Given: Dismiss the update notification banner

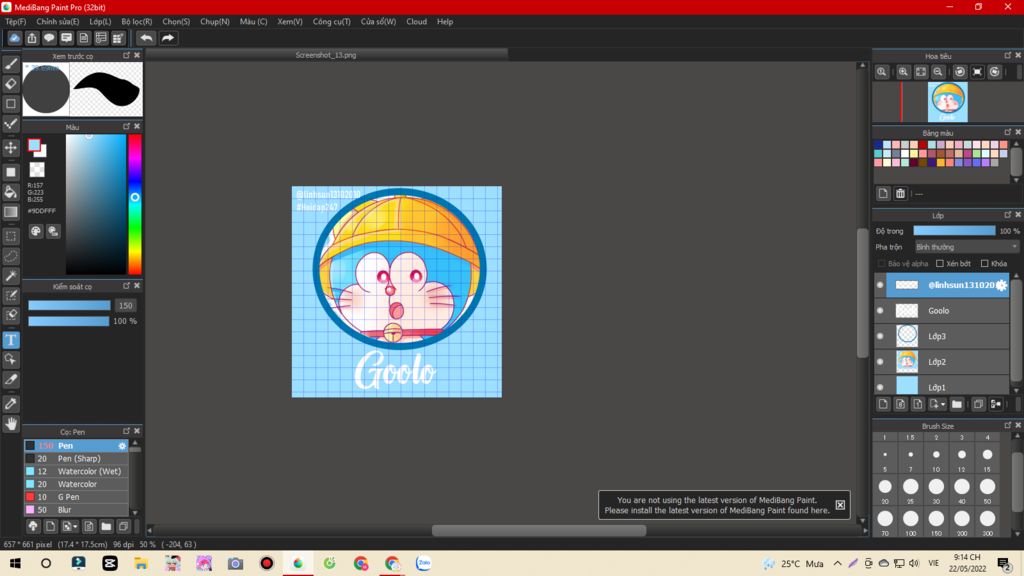Looking at the screenshot, I should (x=840, y=505).
